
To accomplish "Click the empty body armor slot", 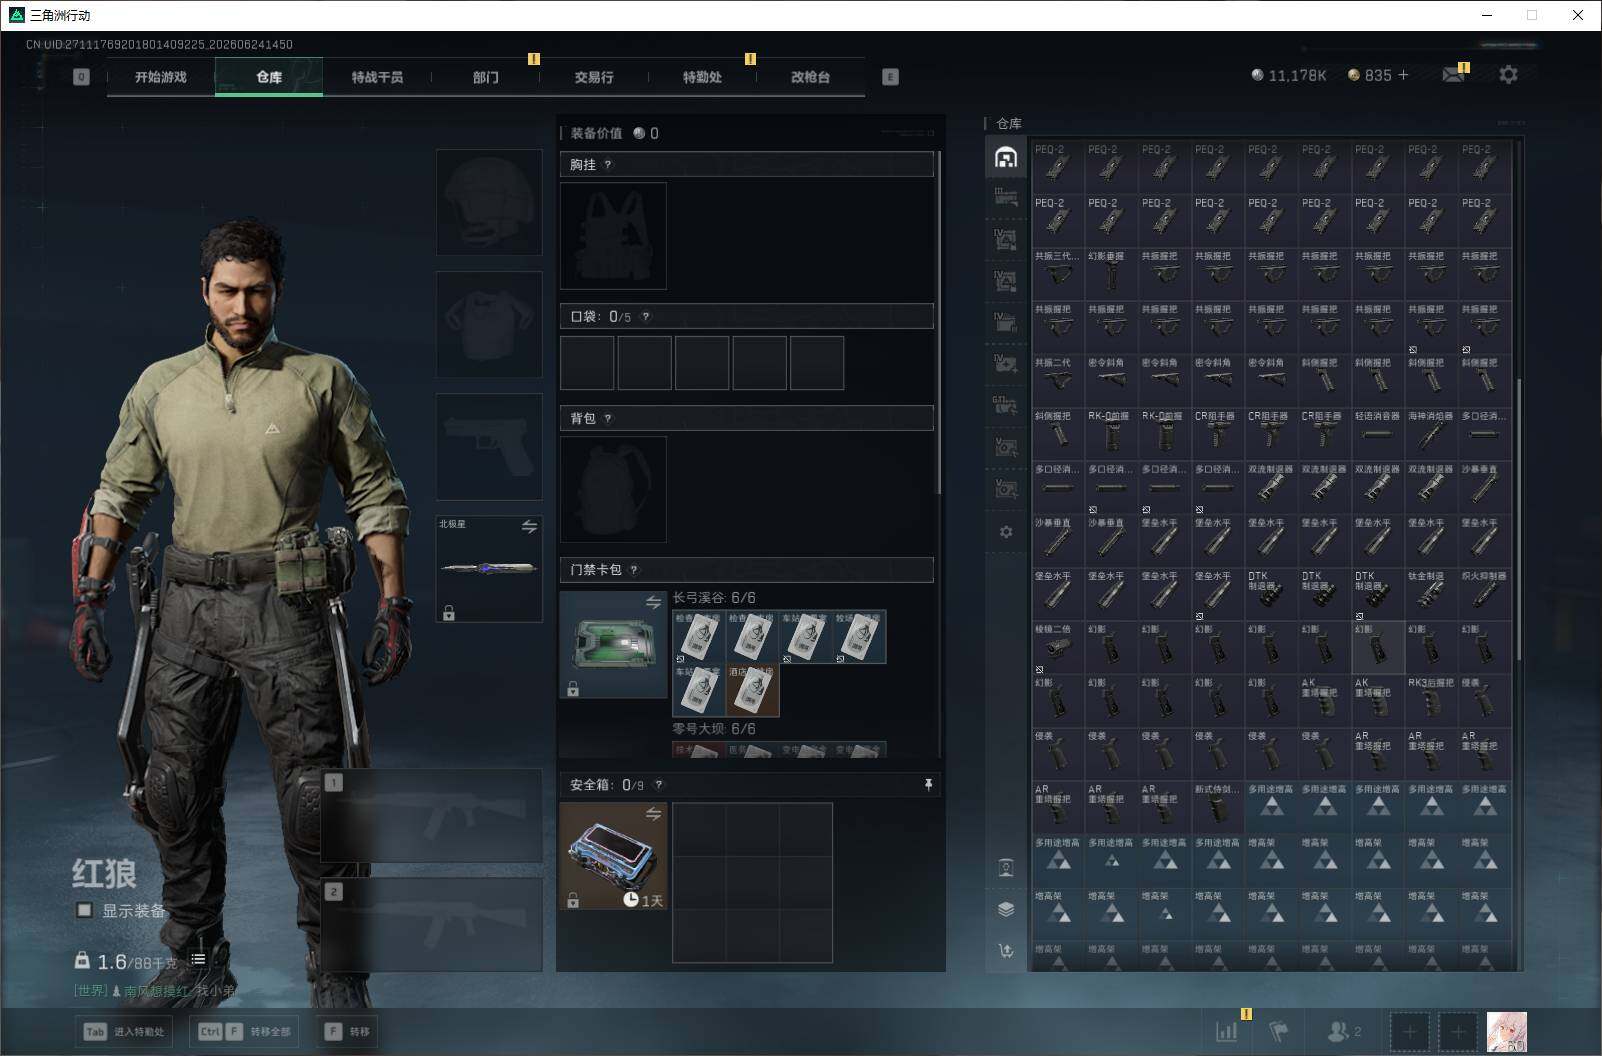I will point(489,325).
